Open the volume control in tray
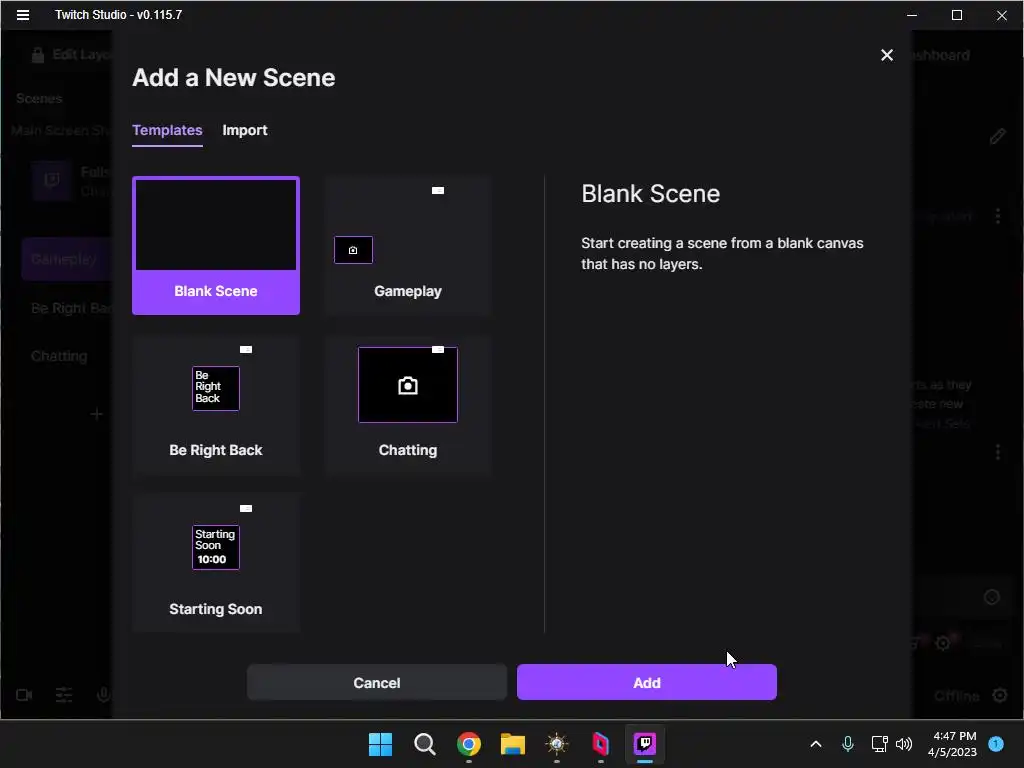This screenshot has height=768, width=1024. point(904,744)
